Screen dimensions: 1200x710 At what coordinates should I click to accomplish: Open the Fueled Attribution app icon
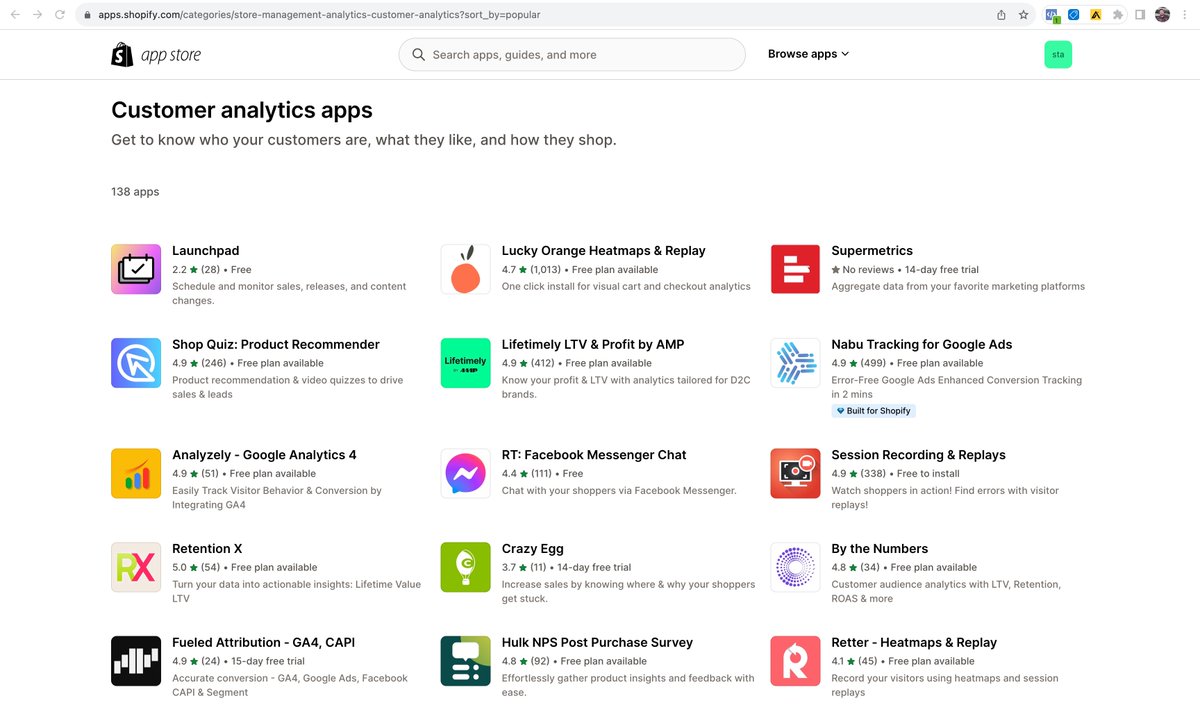coord(136,661)
